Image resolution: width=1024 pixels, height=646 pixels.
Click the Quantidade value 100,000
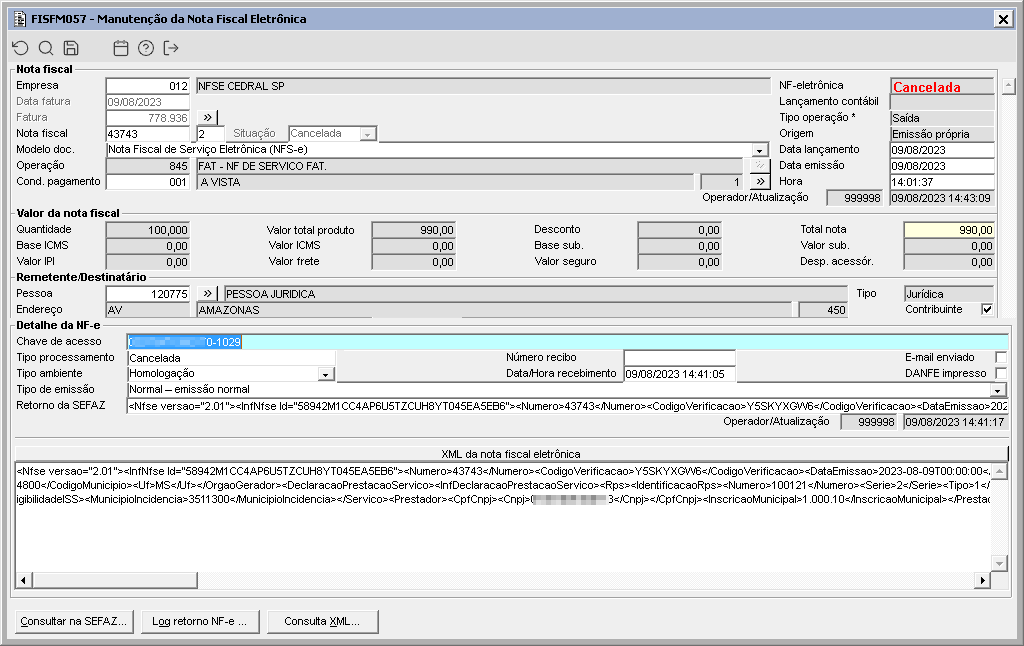click(x=148, y=230)
